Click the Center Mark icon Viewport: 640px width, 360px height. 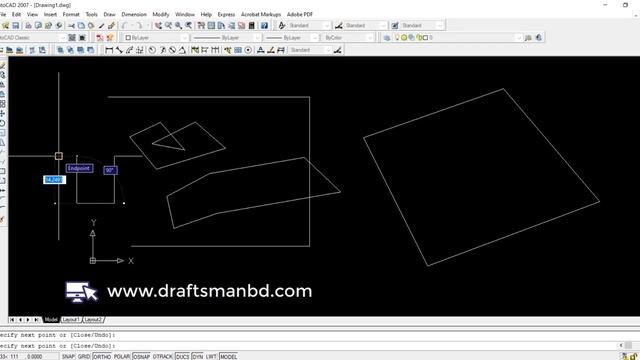click(x=248, y=50)
